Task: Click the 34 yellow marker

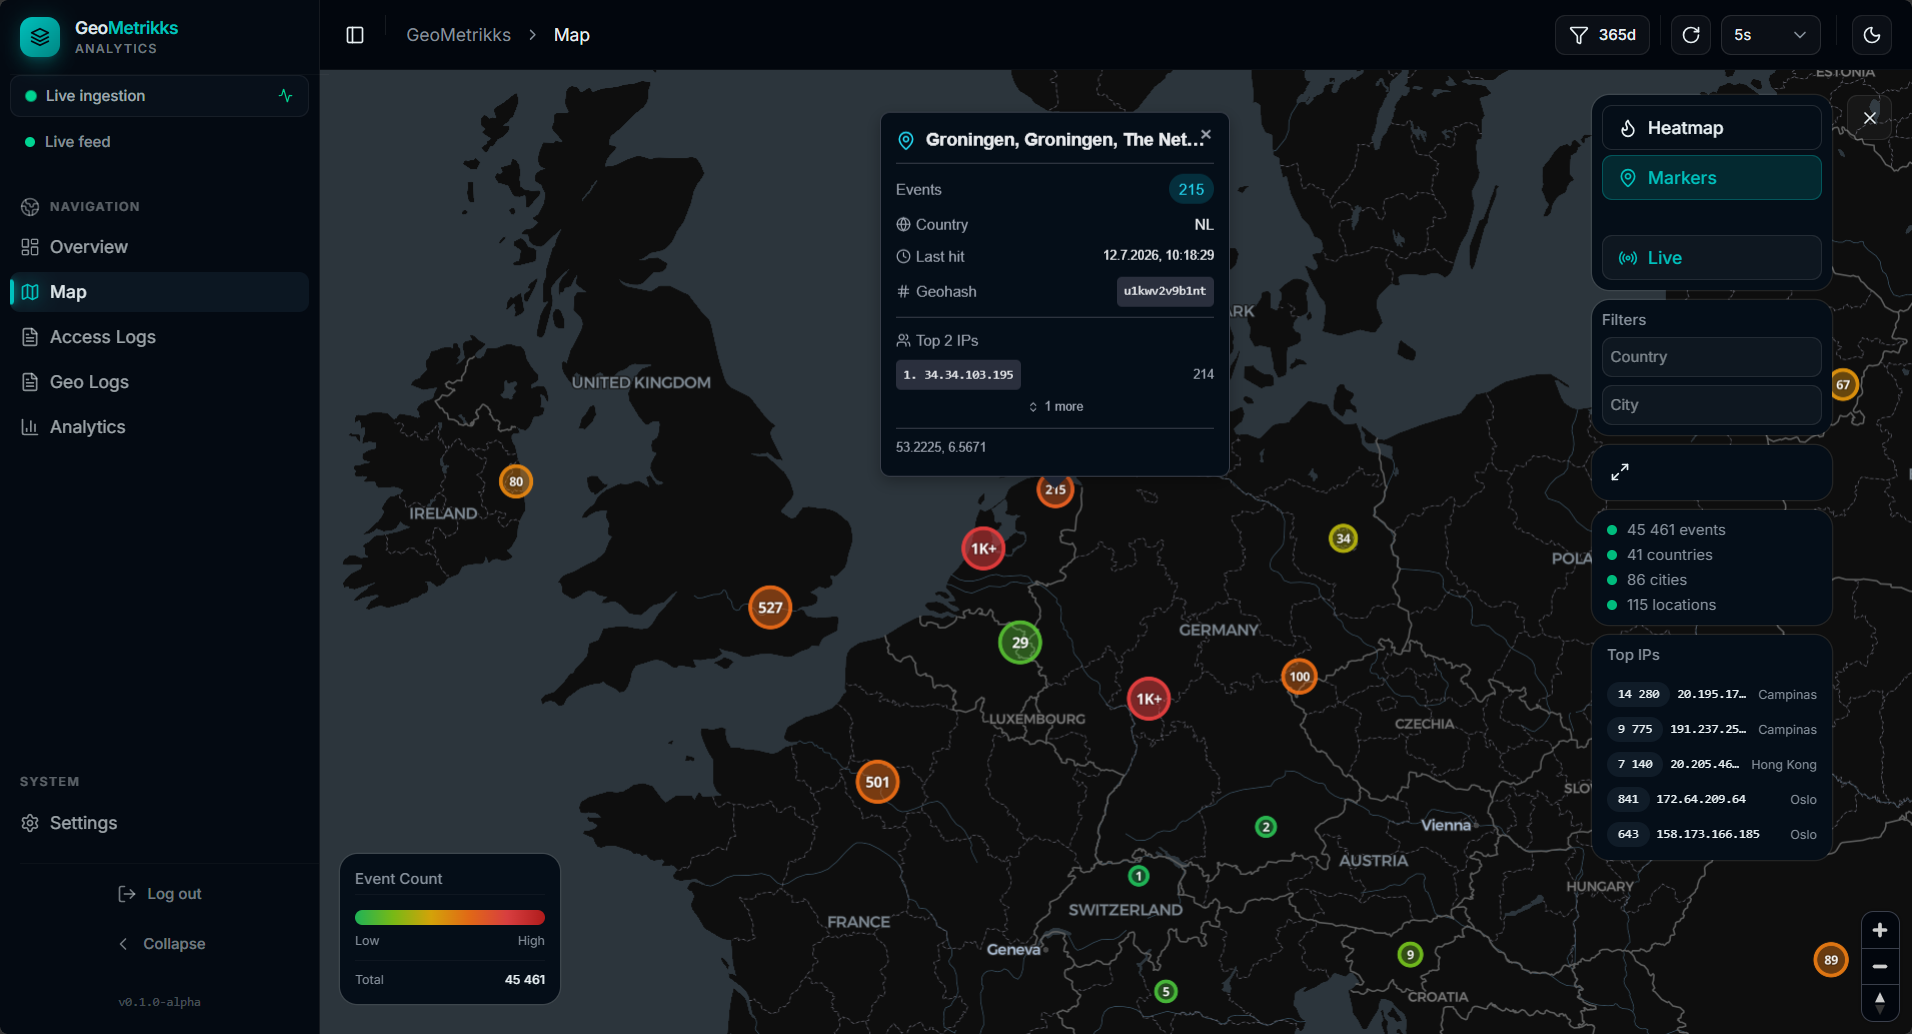Action: point(1343,538)
